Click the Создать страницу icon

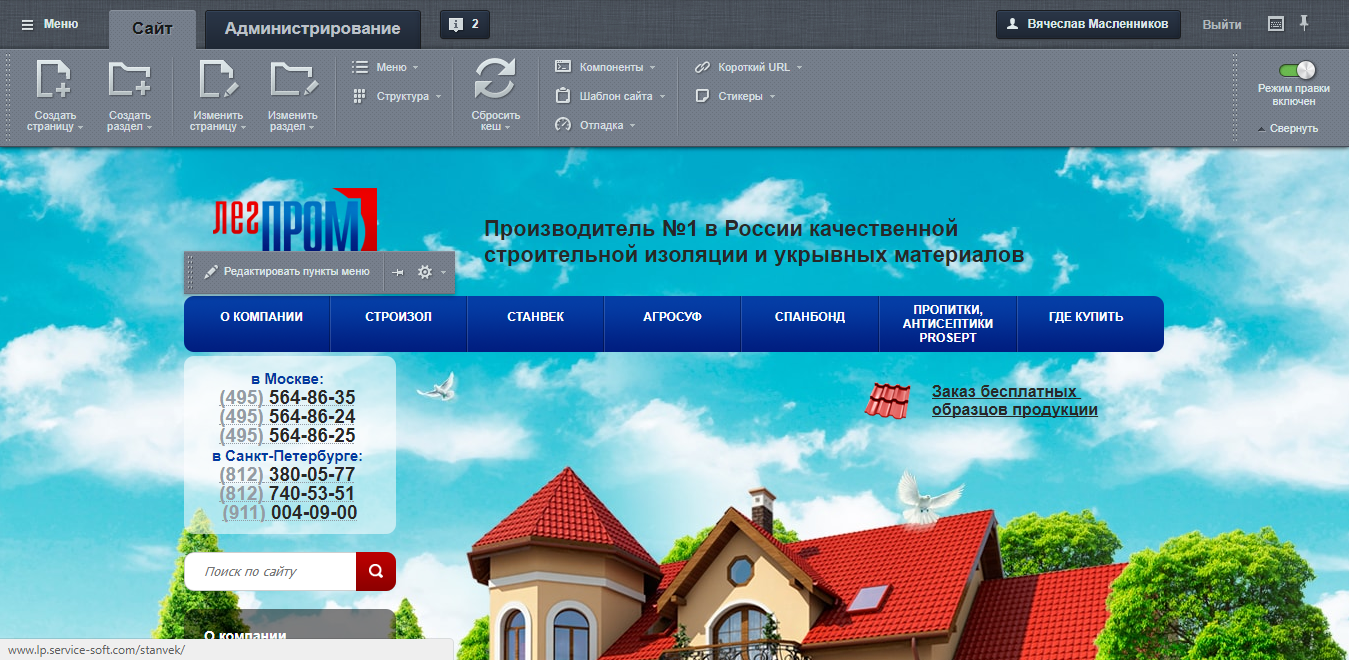[54, 80]
